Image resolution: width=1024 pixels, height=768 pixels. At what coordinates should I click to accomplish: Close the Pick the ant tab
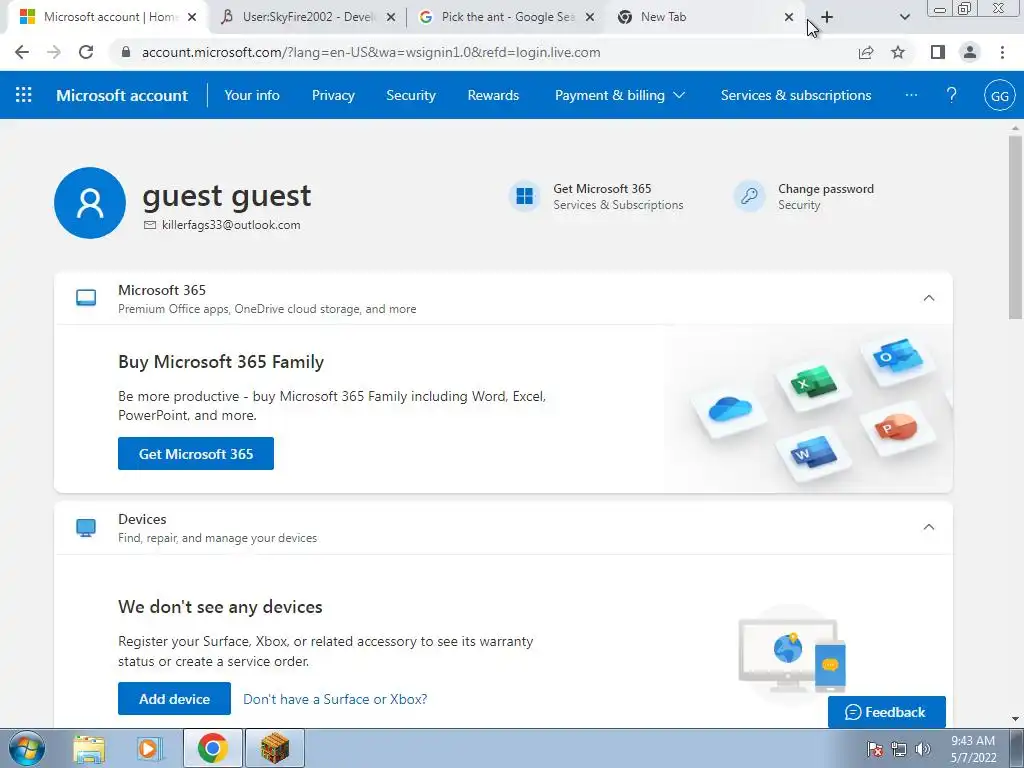tap(590, 17)
